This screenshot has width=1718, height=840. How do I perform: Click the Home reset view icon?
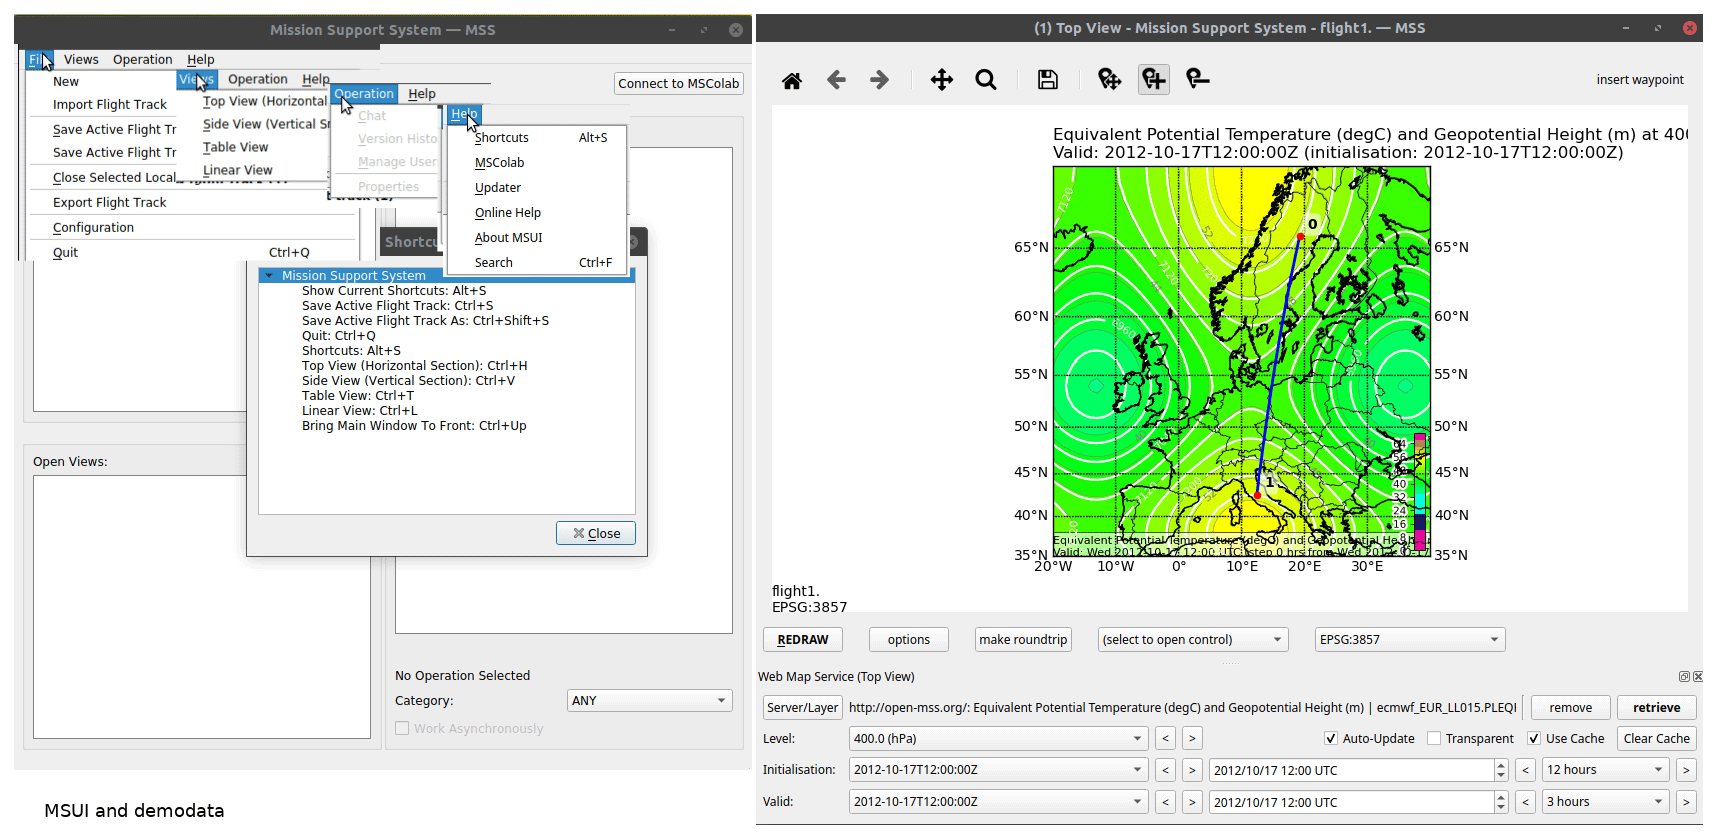(x=792, y=80)
